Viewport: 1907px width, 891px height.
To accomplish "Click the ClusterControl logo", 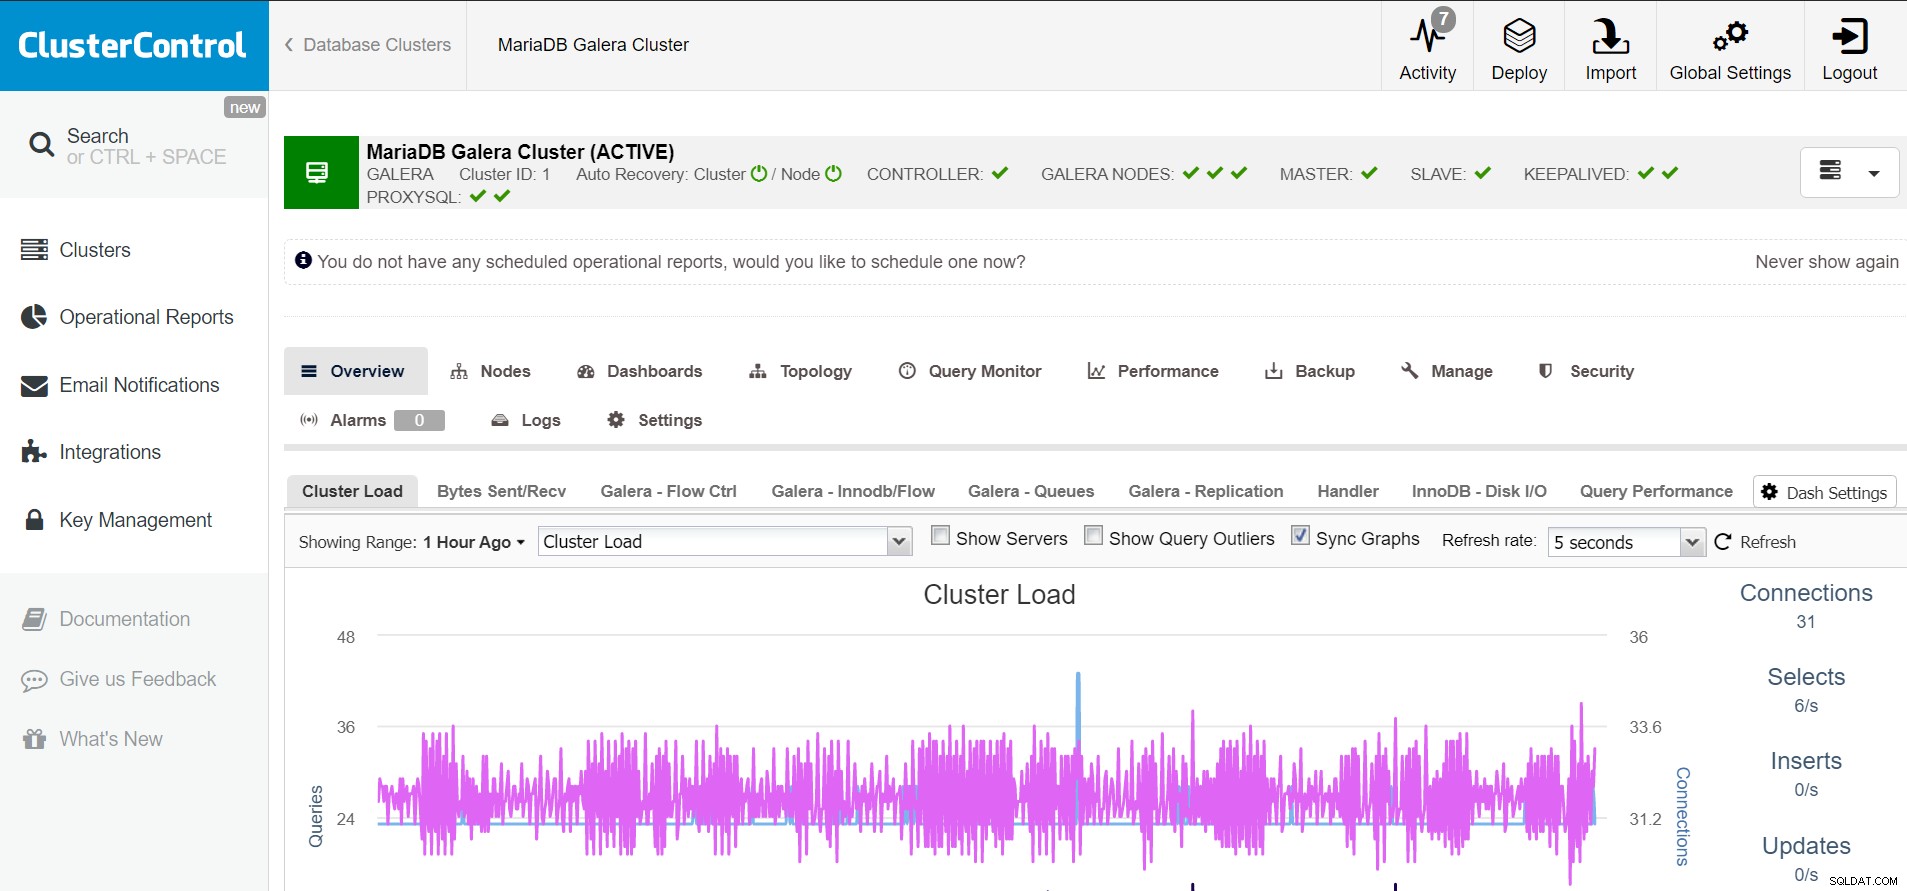I will [132, 45].
